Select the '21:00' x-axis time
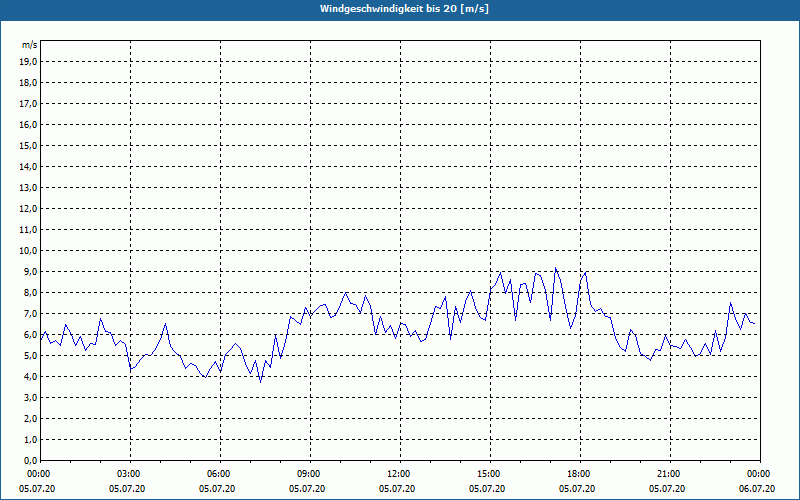The width and height of the screenshot is (800, 500). pyautogui.click(x=670, y=474)
